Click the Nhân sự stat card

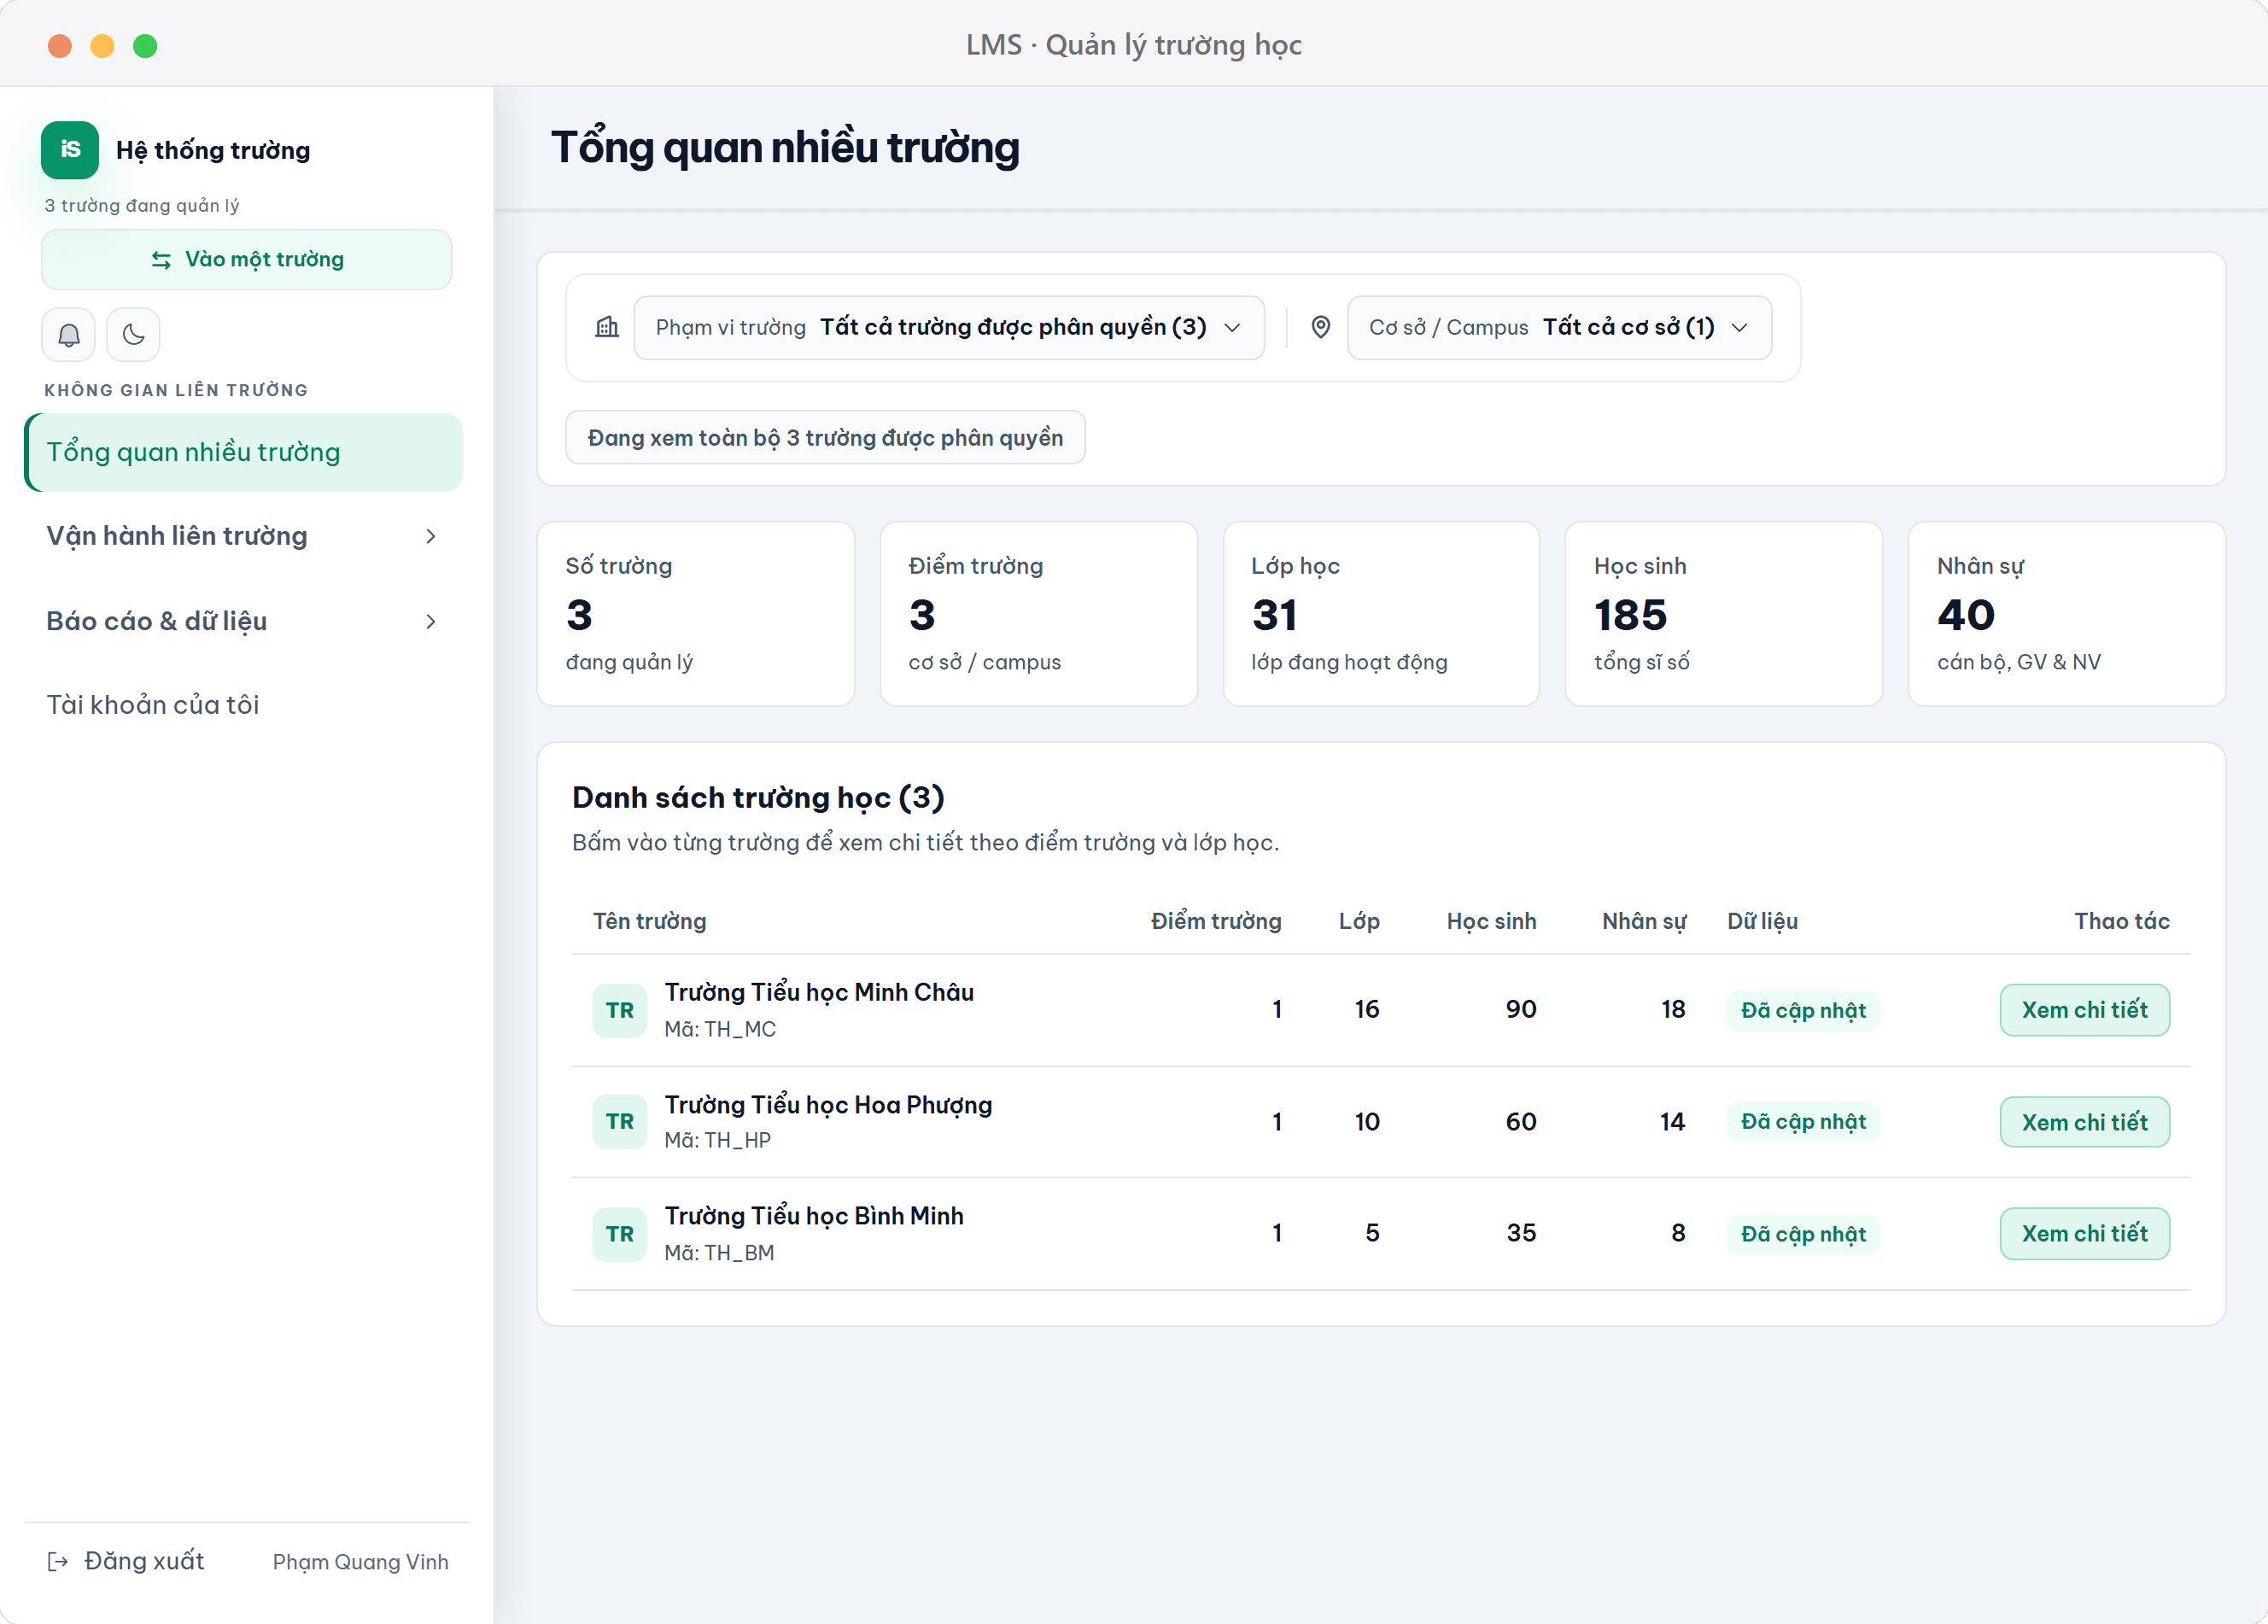pos(2066,614)
